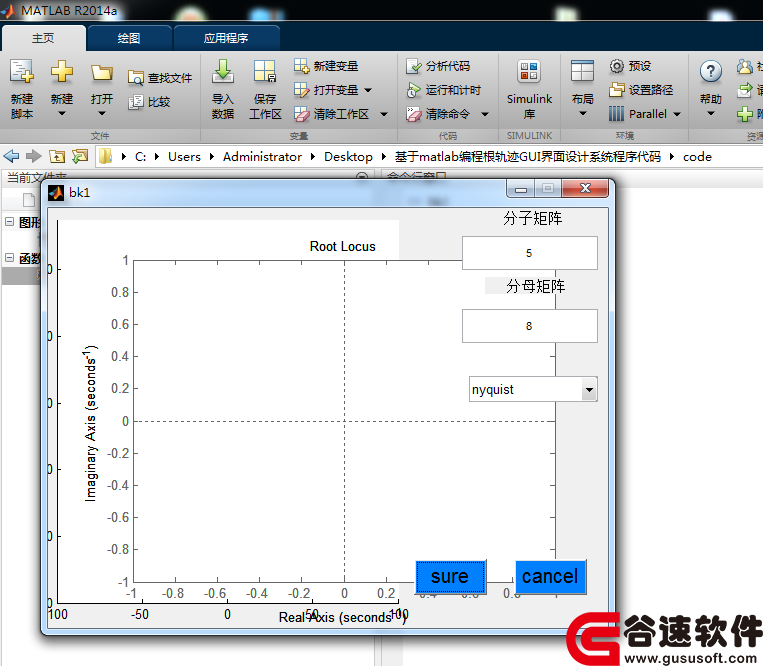Screen dimensions: 763x666
Task: Expand Clear Workspace dropdown arrow
Action: coord(384,115)
